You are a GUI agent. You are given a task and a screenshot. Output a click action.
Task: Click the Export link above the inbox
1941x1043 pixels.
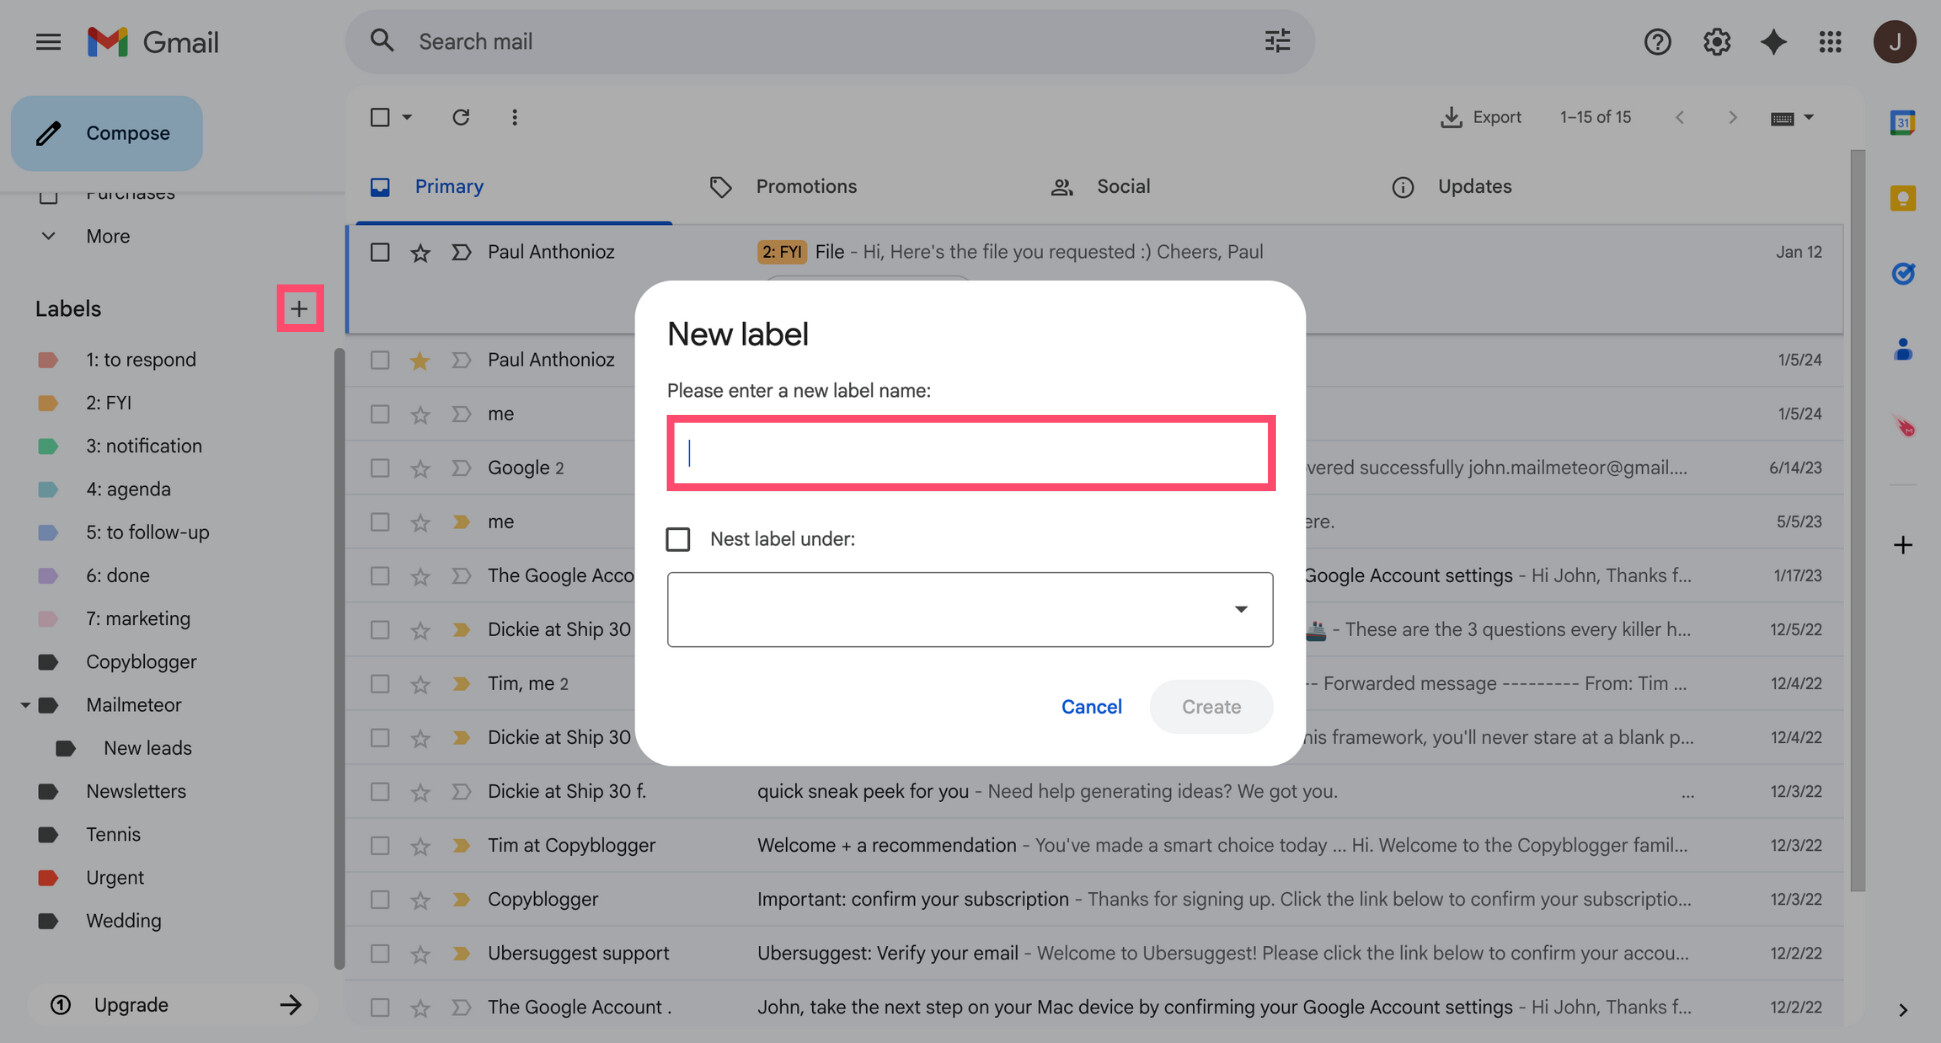point(1482,117)
